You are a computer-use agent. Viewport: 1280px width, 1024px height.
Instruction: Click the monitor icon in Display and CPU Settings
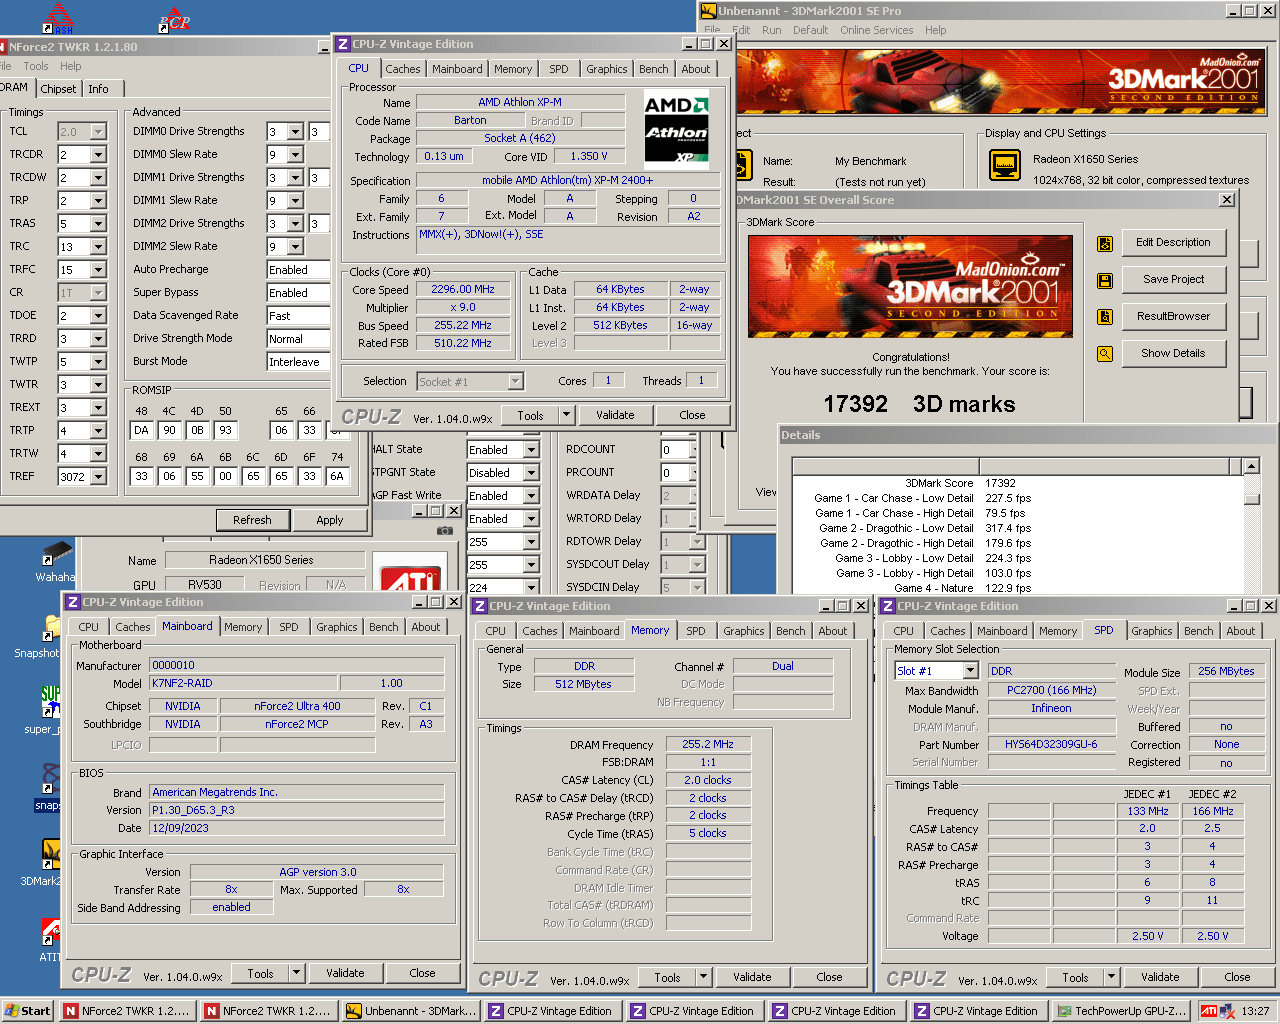(x=1004, y=165)
